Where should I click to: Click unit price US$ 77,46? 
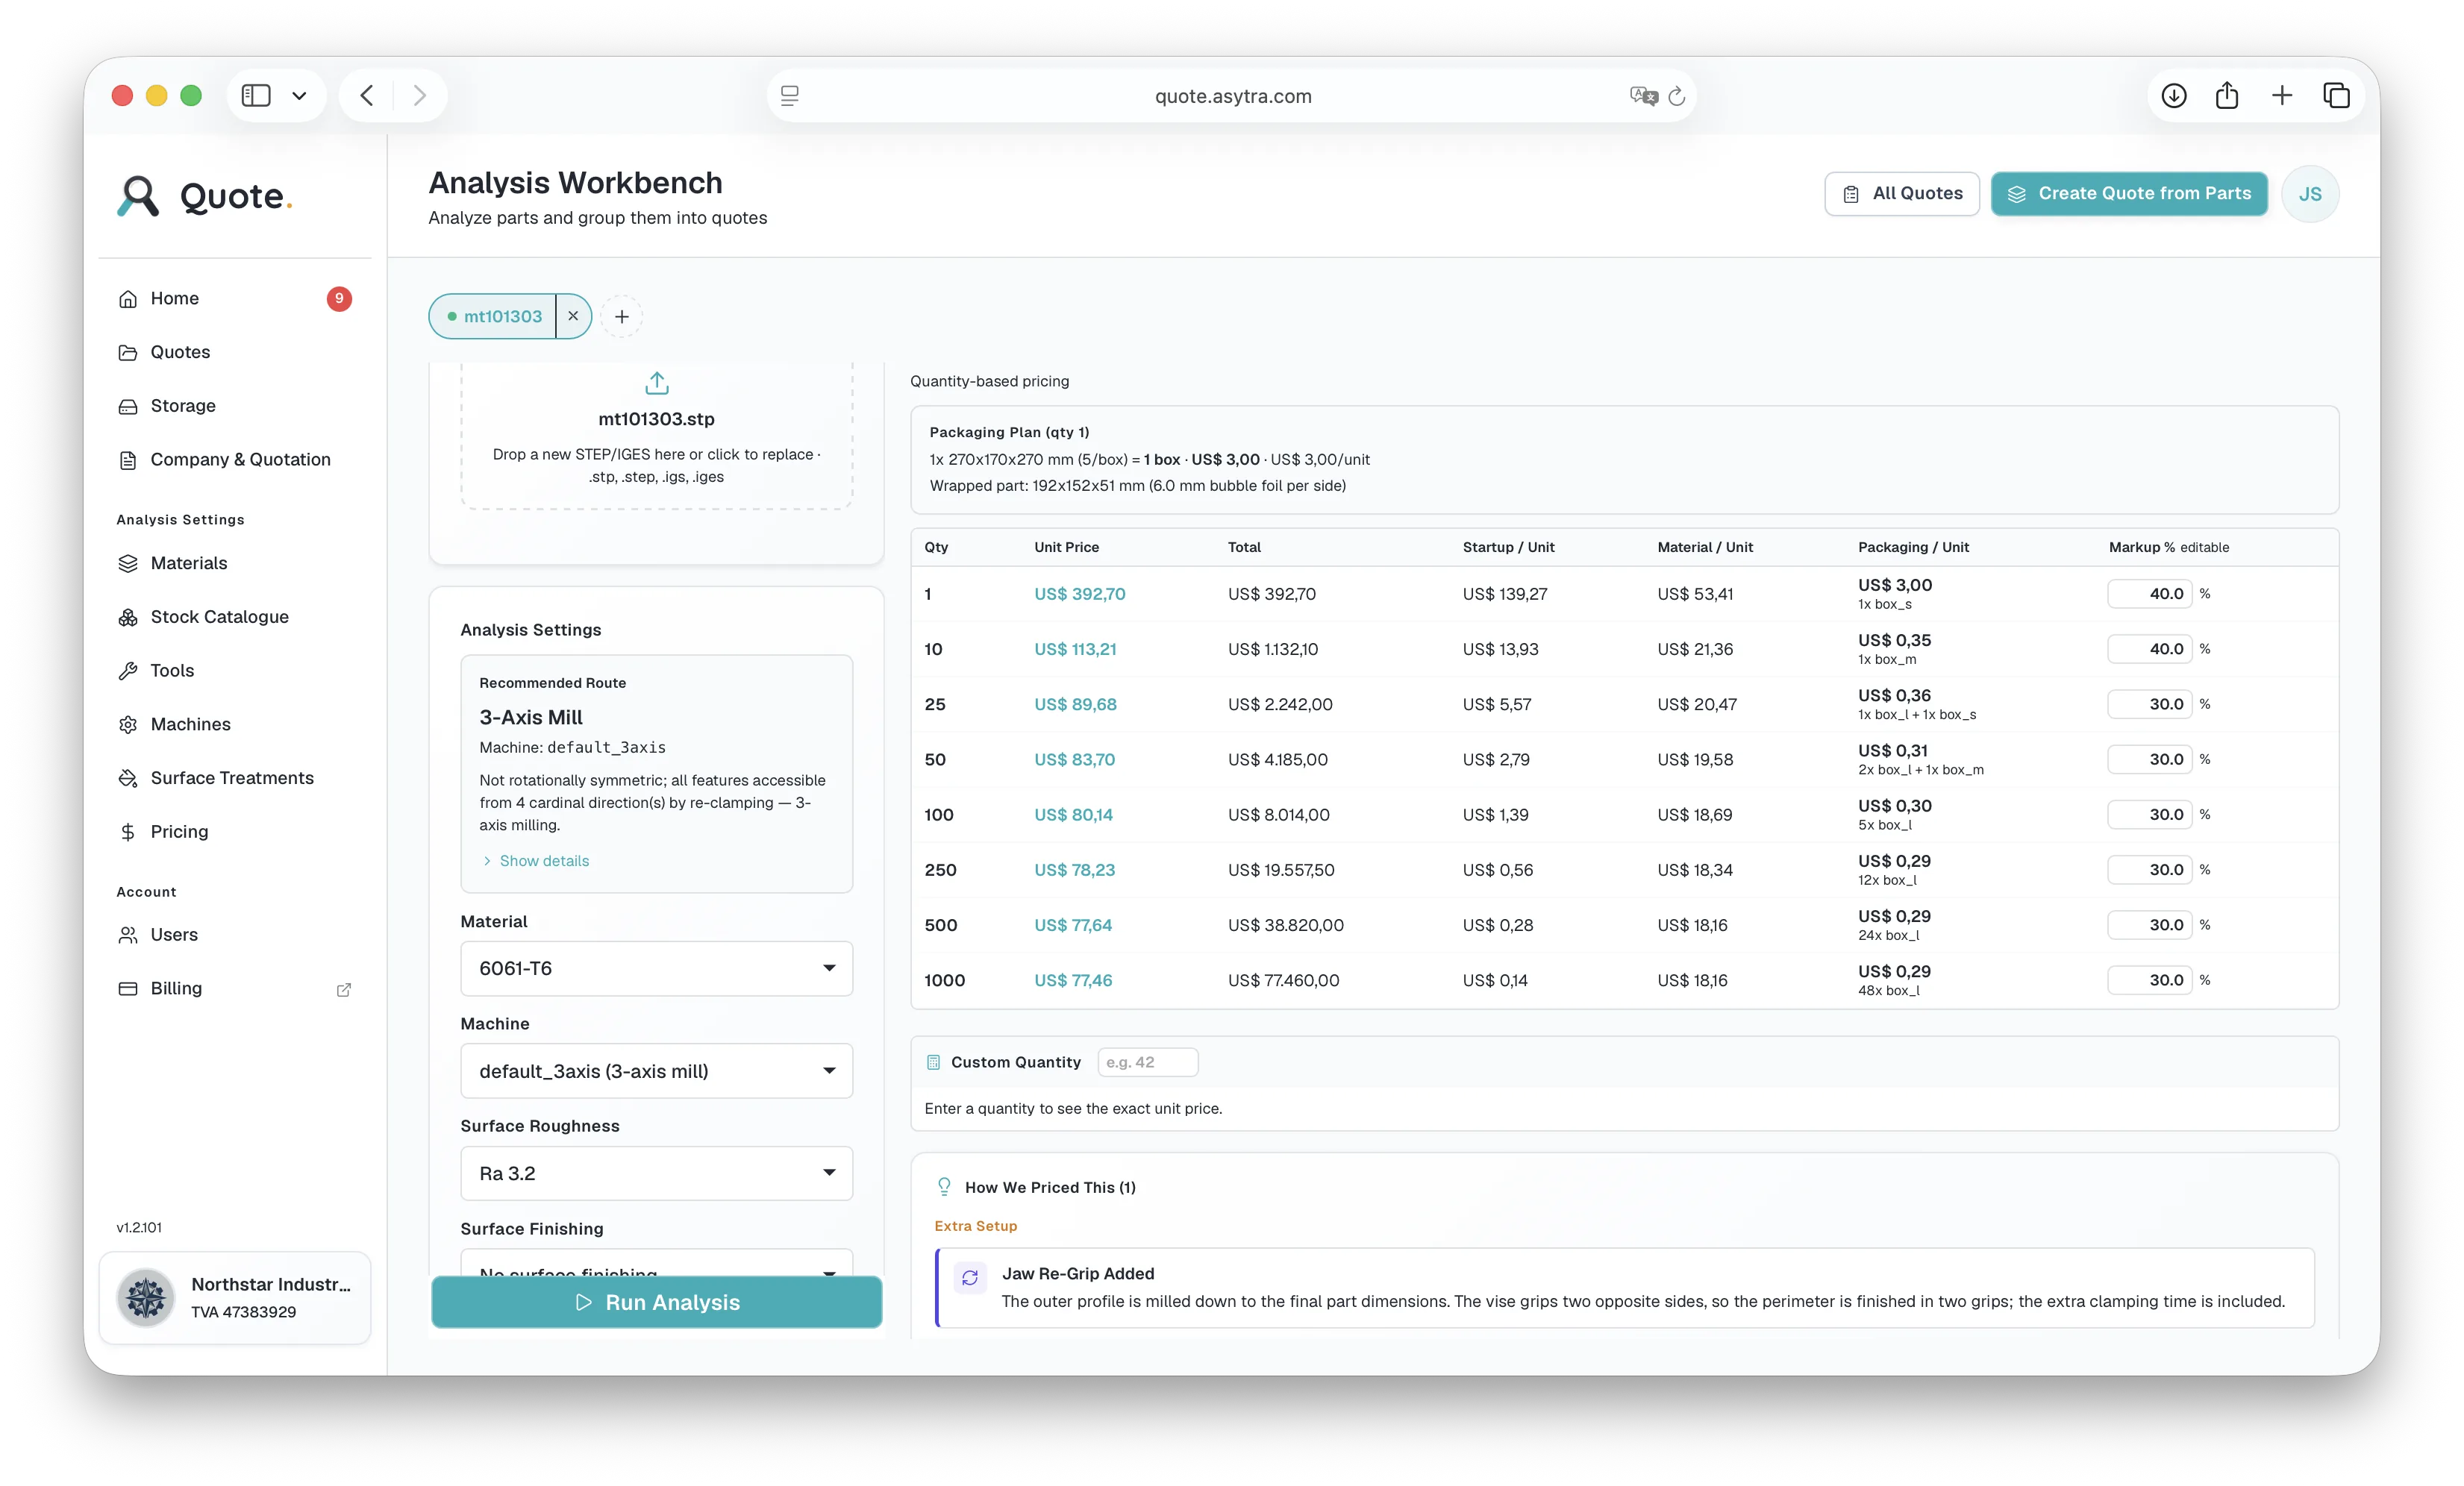[x=1073, y=980]
